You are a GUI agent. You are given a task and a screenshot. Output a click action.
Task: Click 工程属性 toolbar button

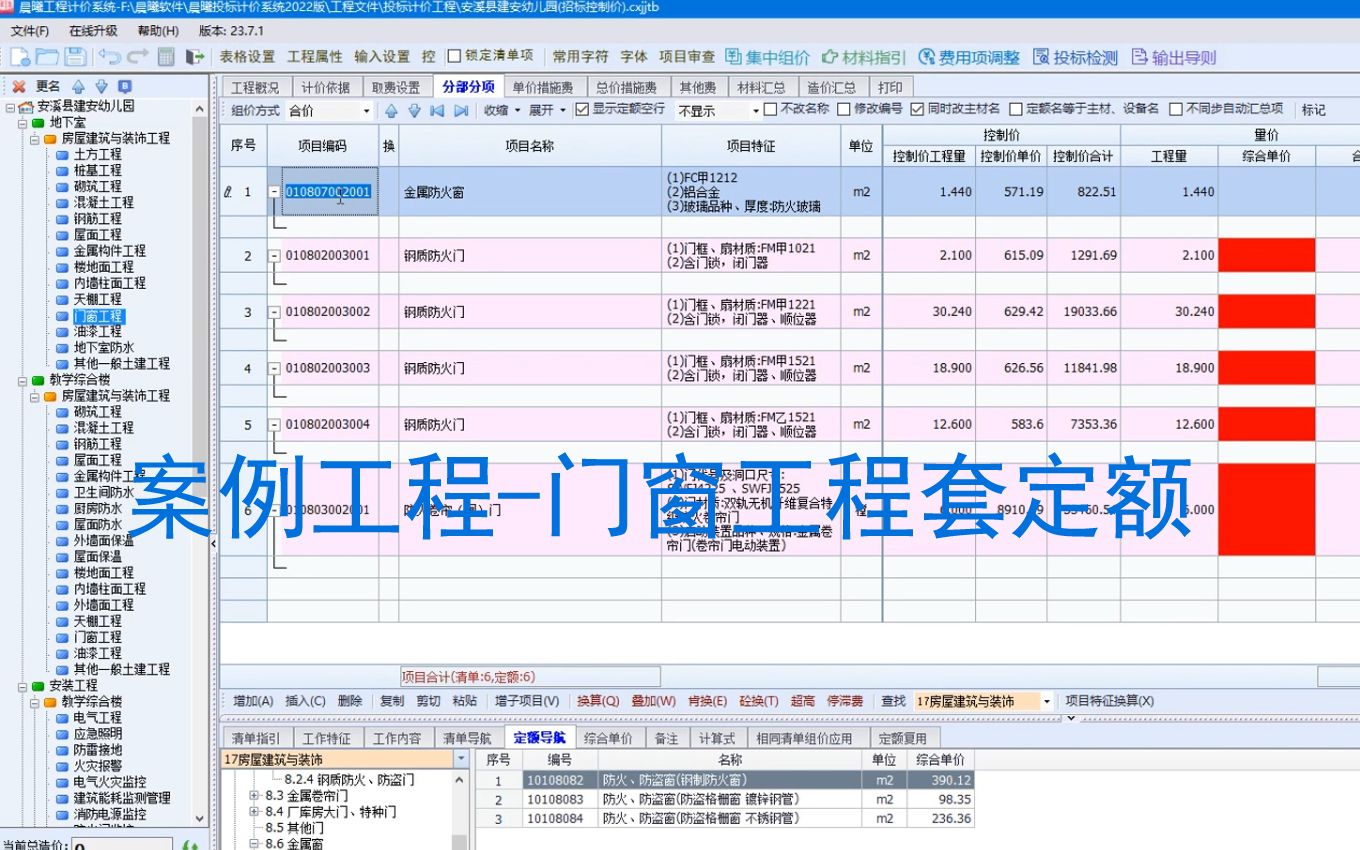point(314,57)
